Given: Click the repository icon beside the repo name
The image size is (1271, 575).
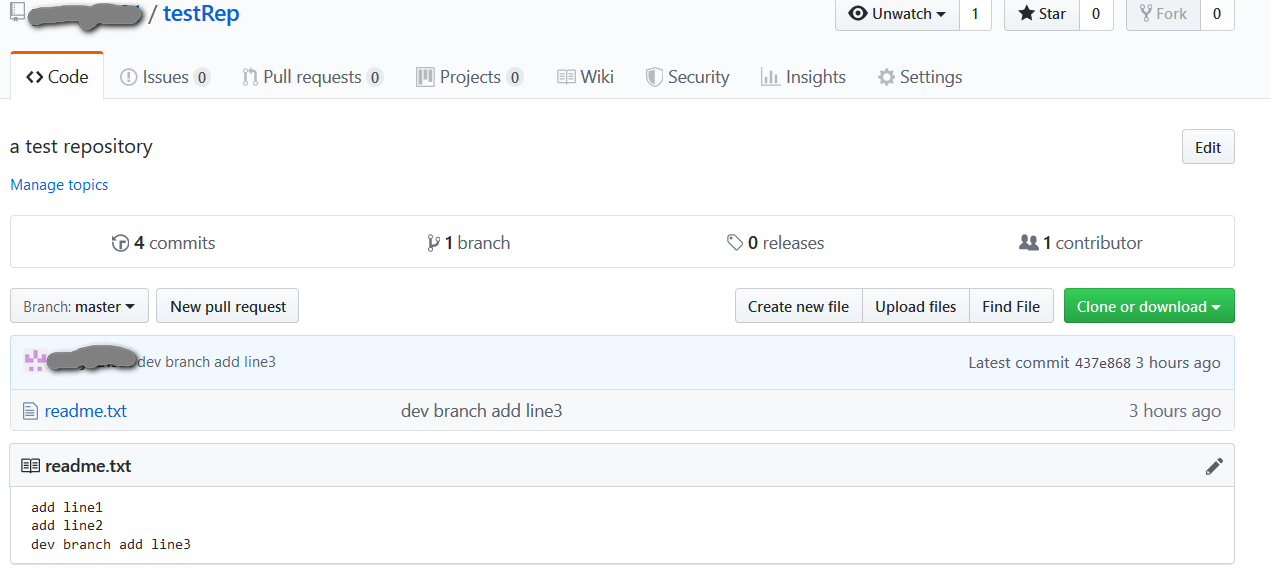Looking at the screenshot, I should [x=17, y=13].
